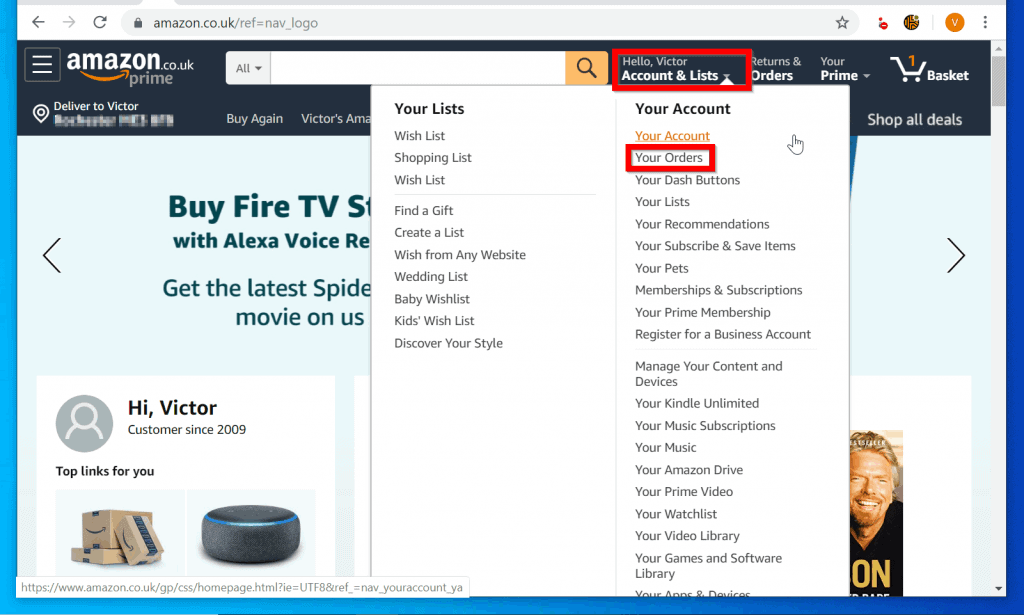
Task: Open the search category All dropdown
Action: click(248, 68)
